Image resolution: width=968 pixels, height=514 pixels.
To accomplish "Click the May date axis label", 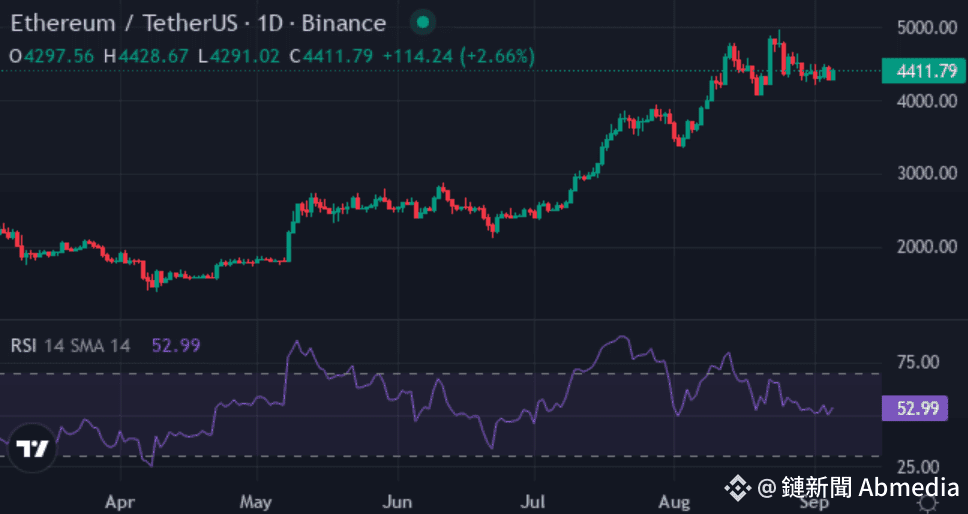I will (256, 502).
